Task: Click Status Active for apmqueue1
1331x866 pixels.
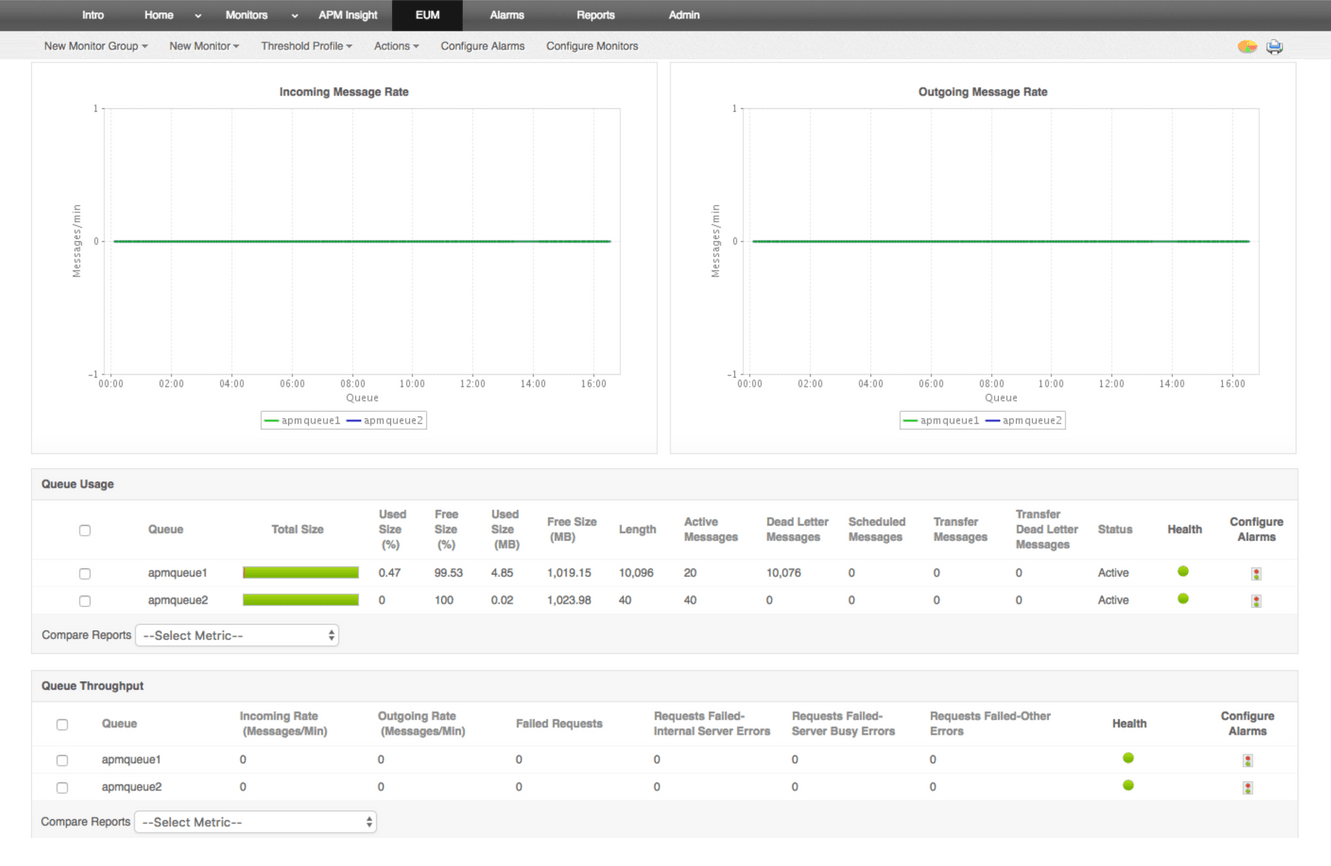Action: 1113,573
